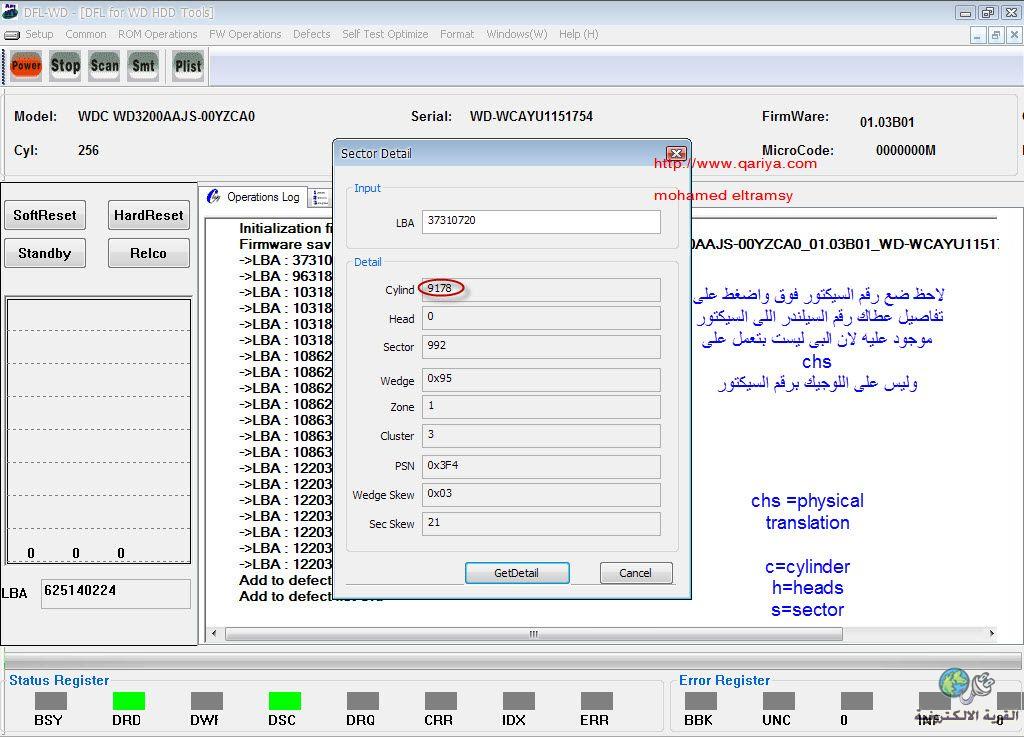Click the HardReset button

tap(149, 215)
